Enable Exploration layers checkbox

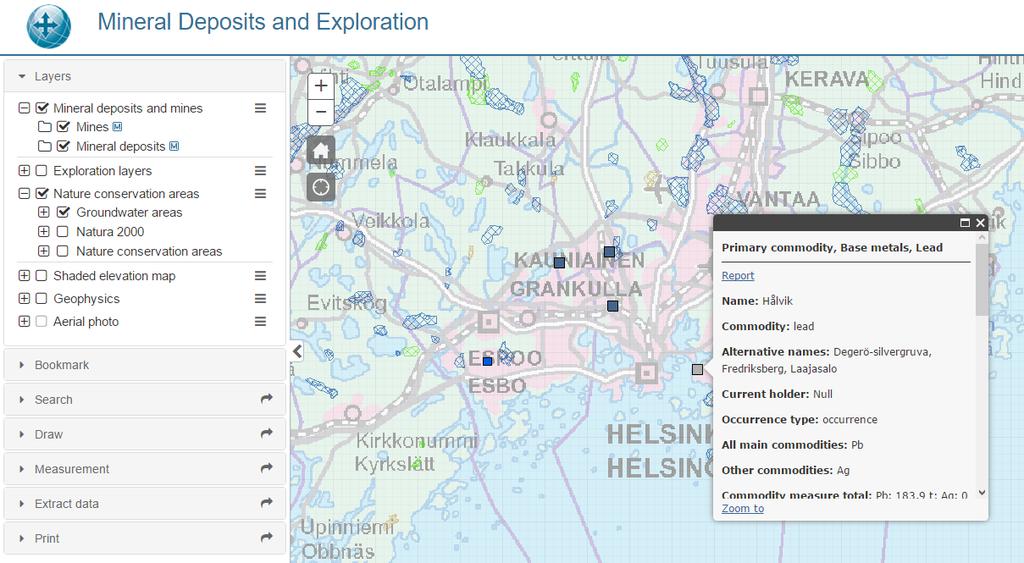click(x=41, y=170)
